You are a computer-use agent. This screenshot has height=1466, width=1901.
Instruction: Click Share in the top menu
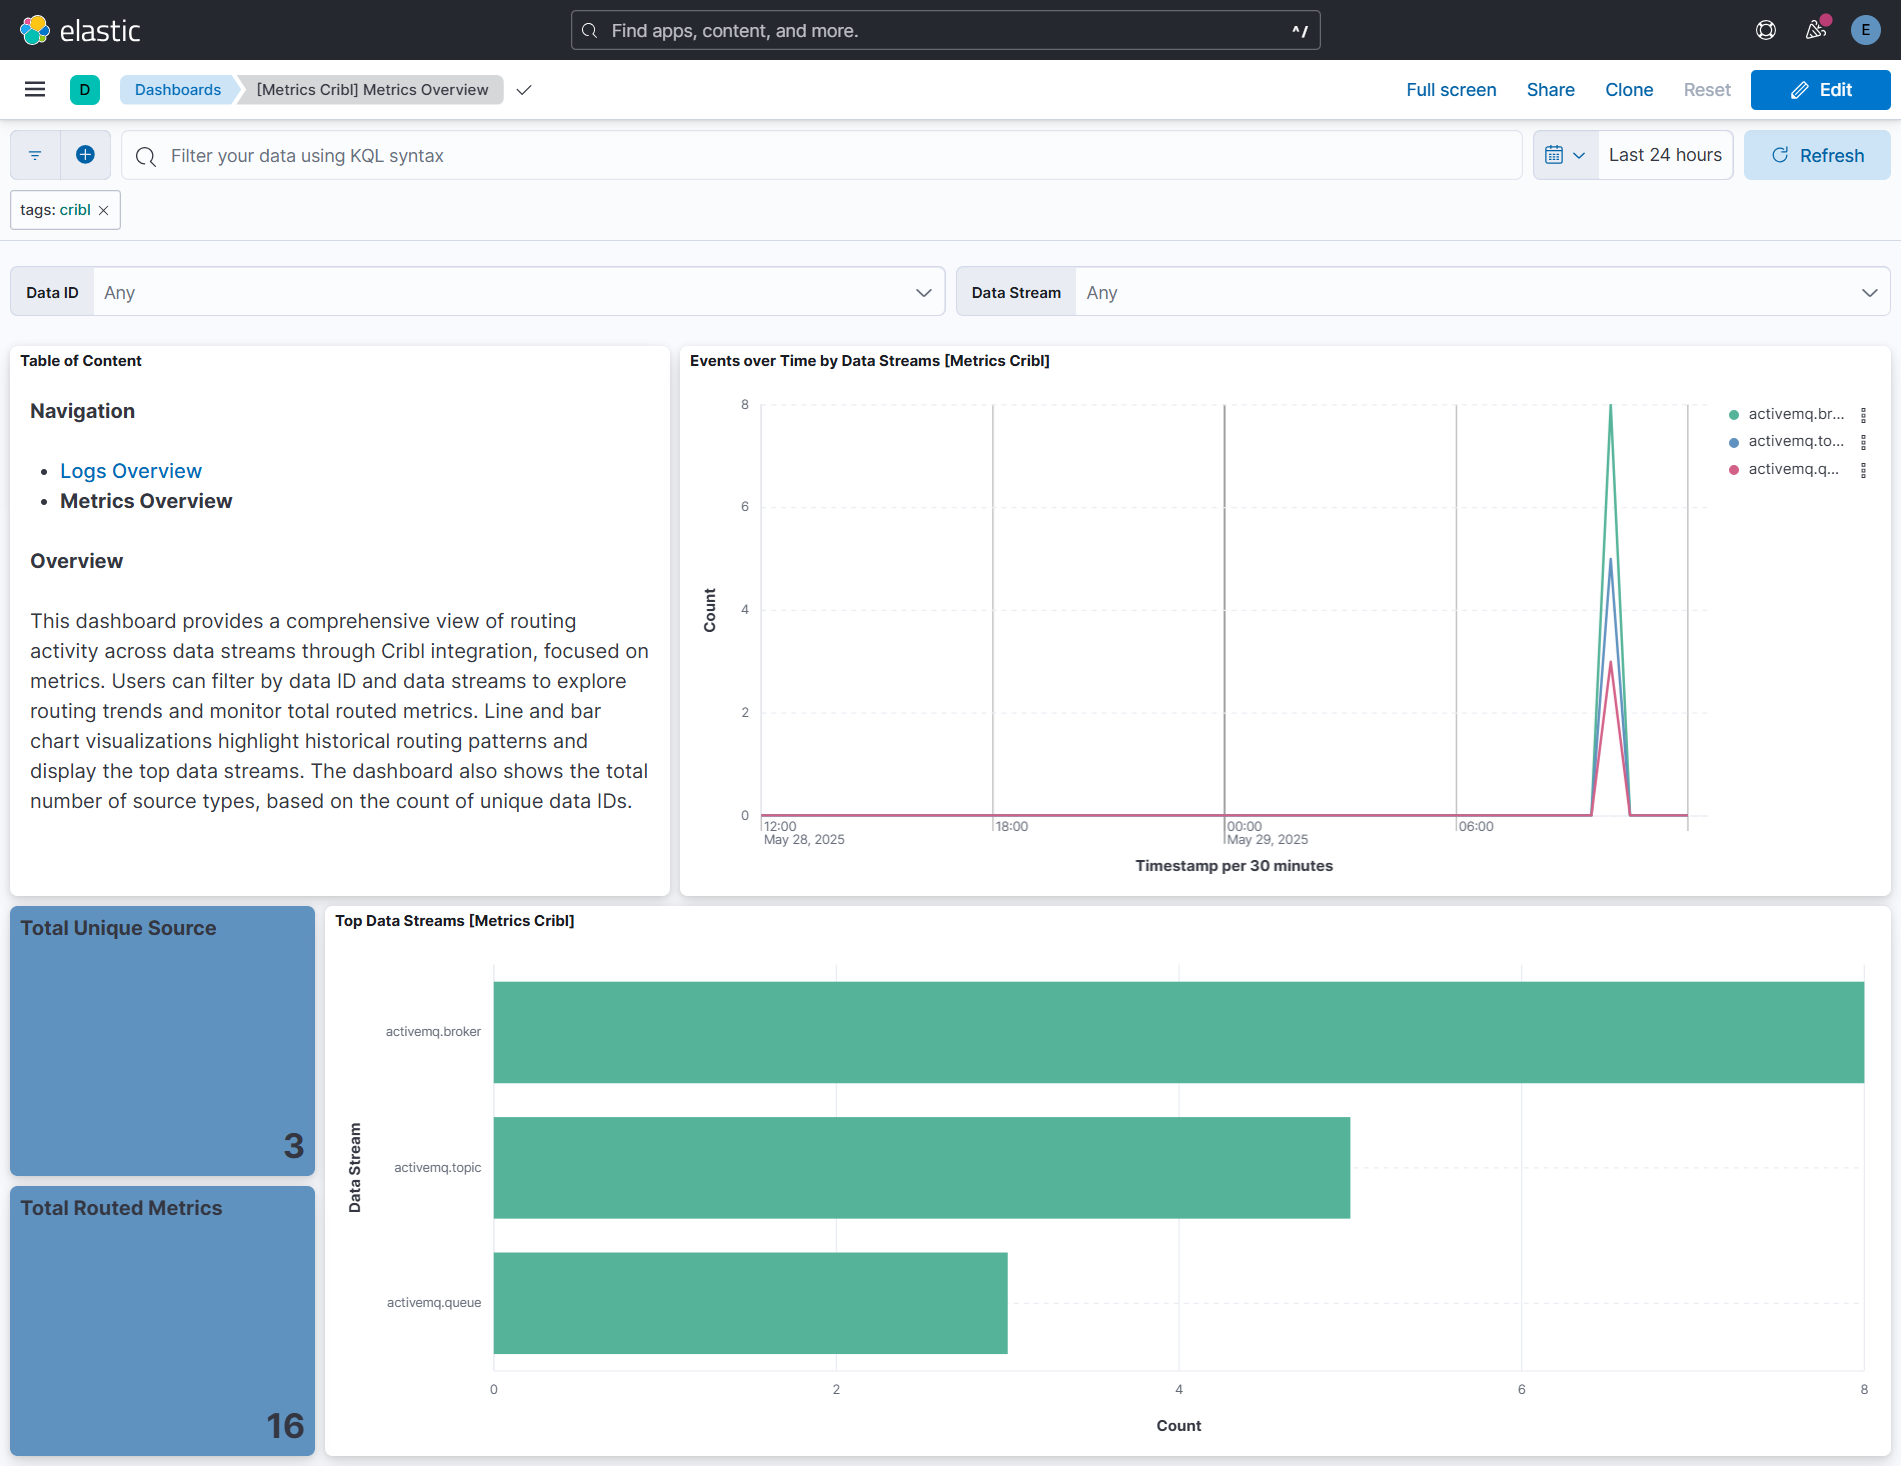pyautogui.click(x=1550, y=90)
